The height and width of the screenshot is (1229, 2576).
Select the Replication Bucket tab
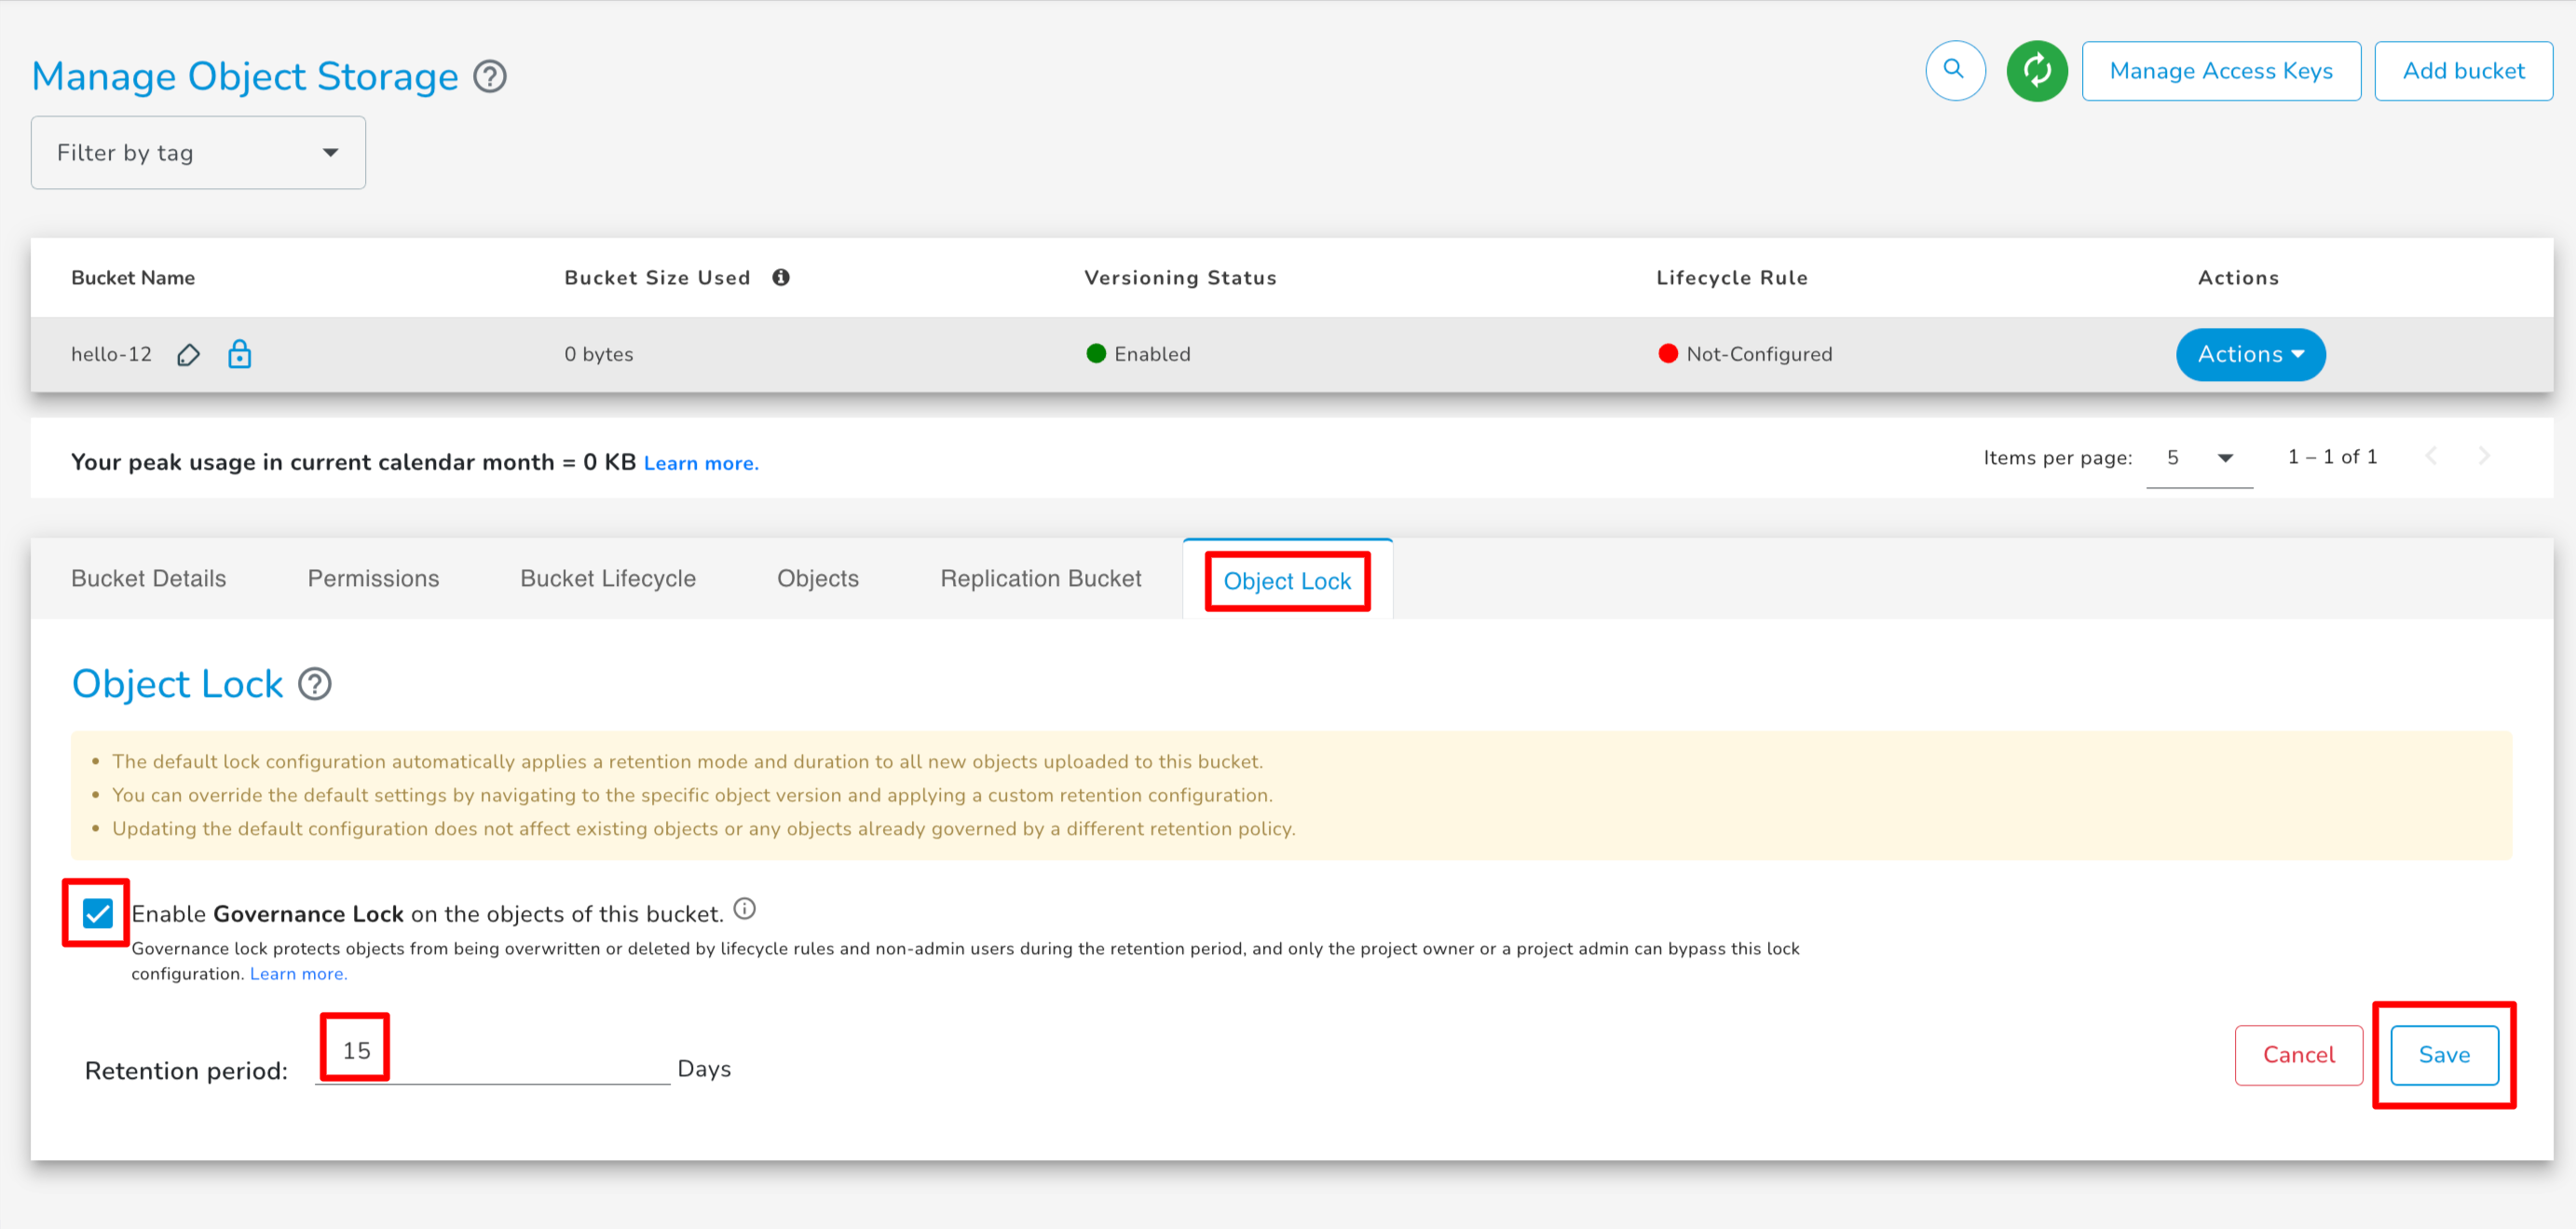(x=1040, y=578)
